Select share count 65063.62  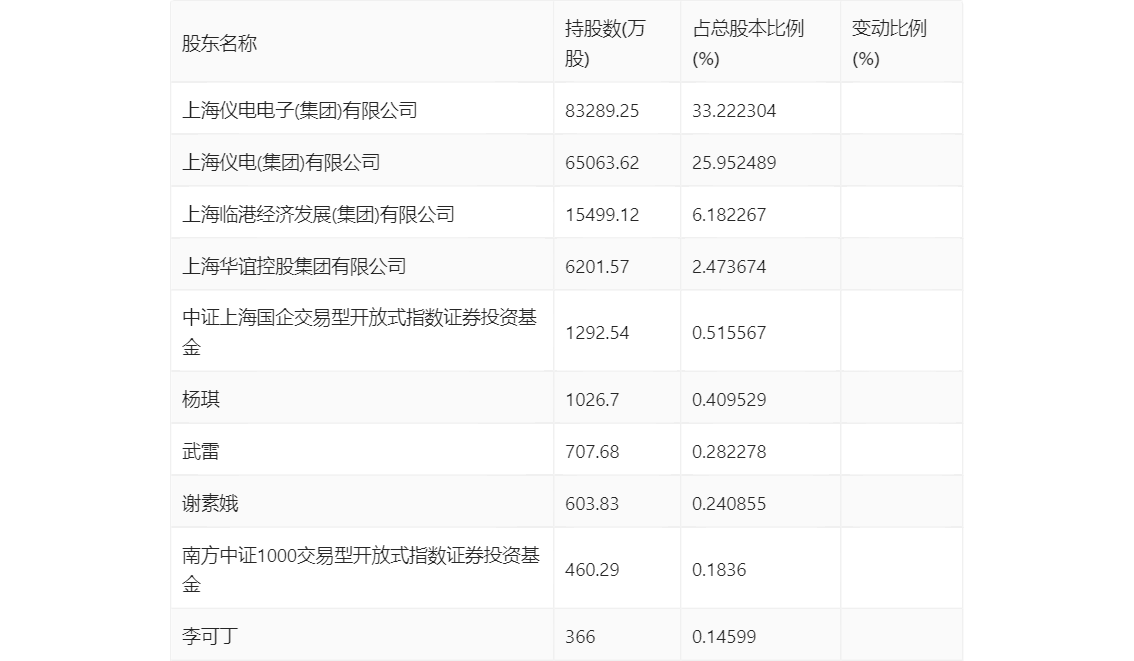point(602,163)
